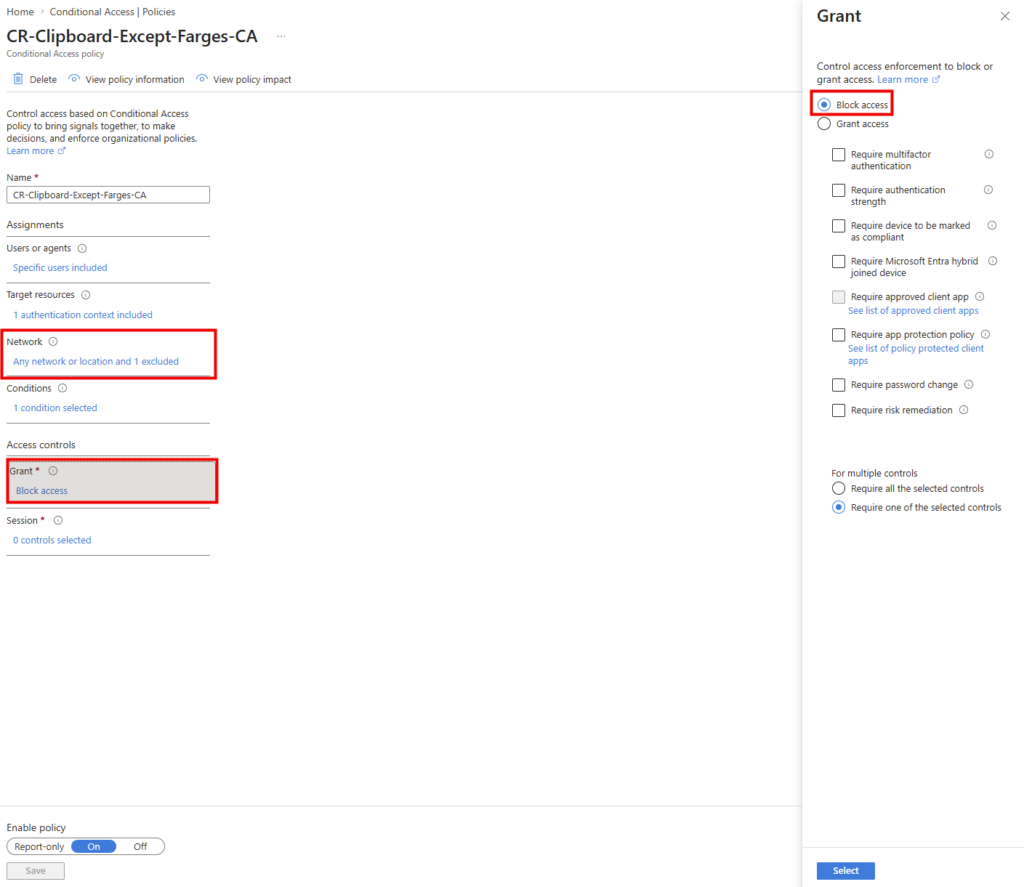Click info icon for Require risk remediation

tap(963, 410)
